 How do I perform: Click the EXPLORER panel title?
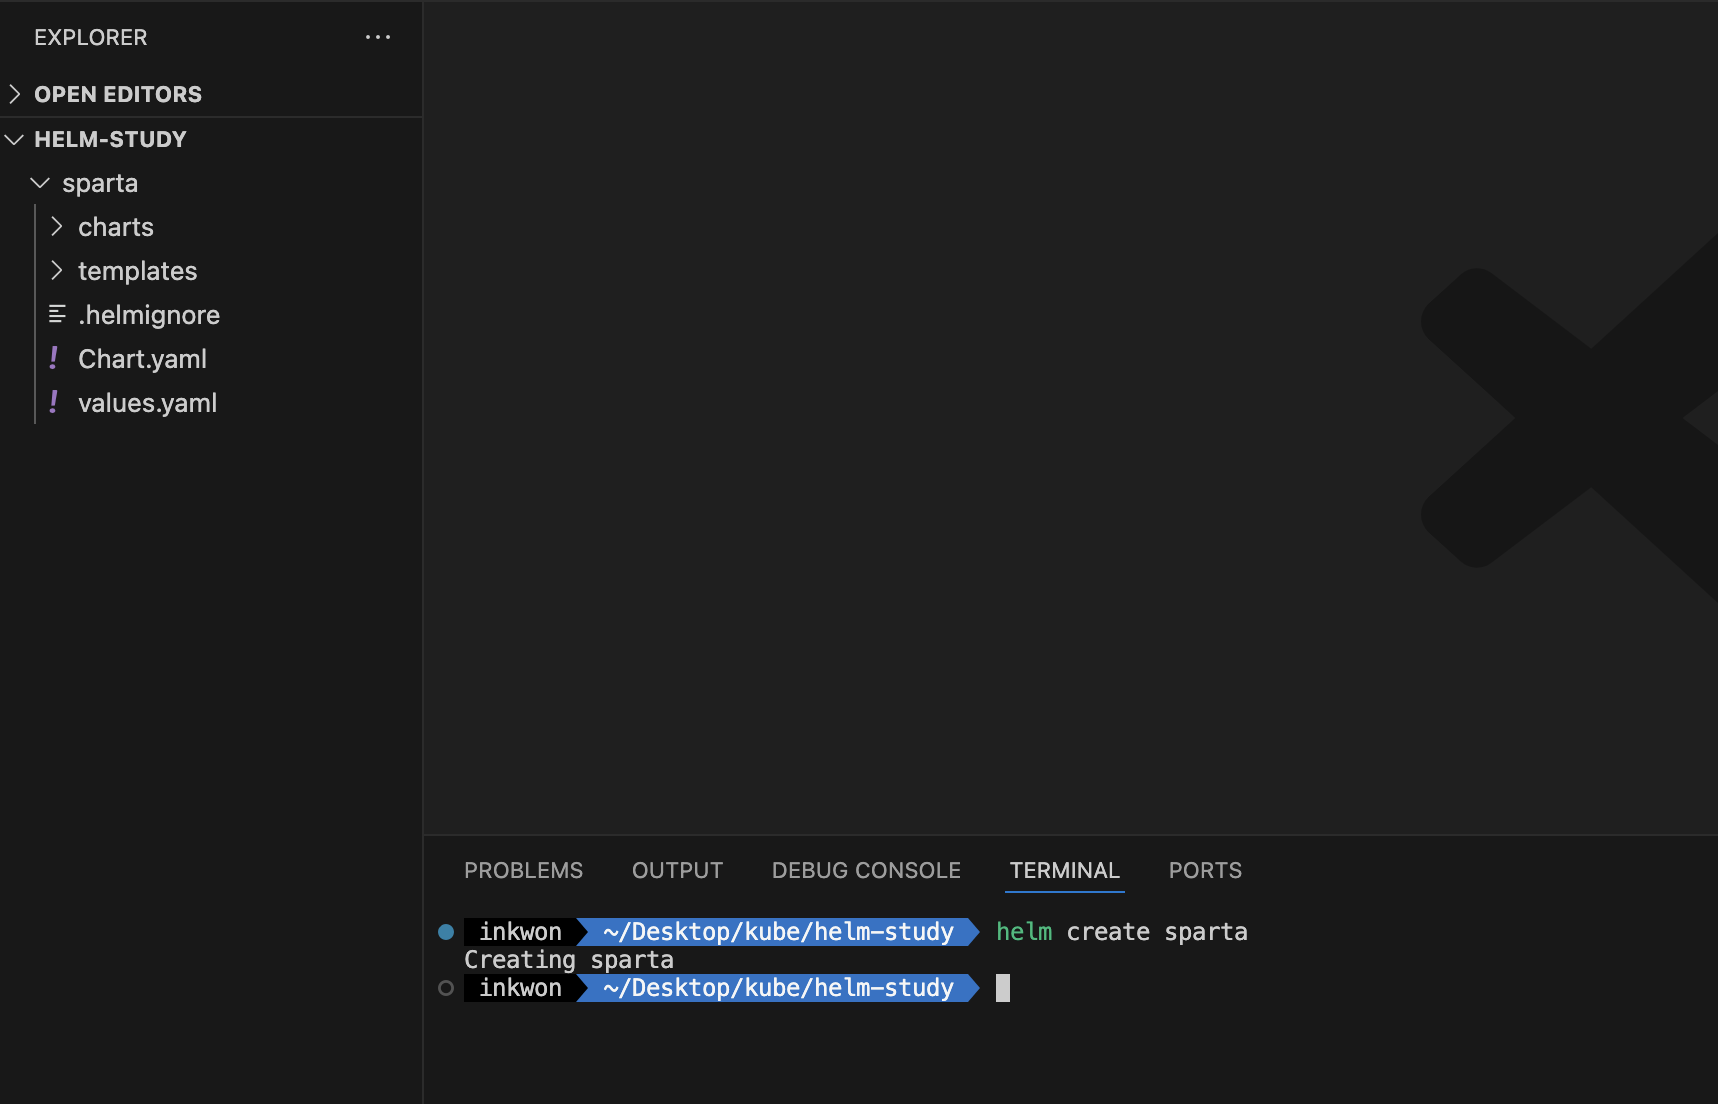pyautogui.click(x=91, y=38)
